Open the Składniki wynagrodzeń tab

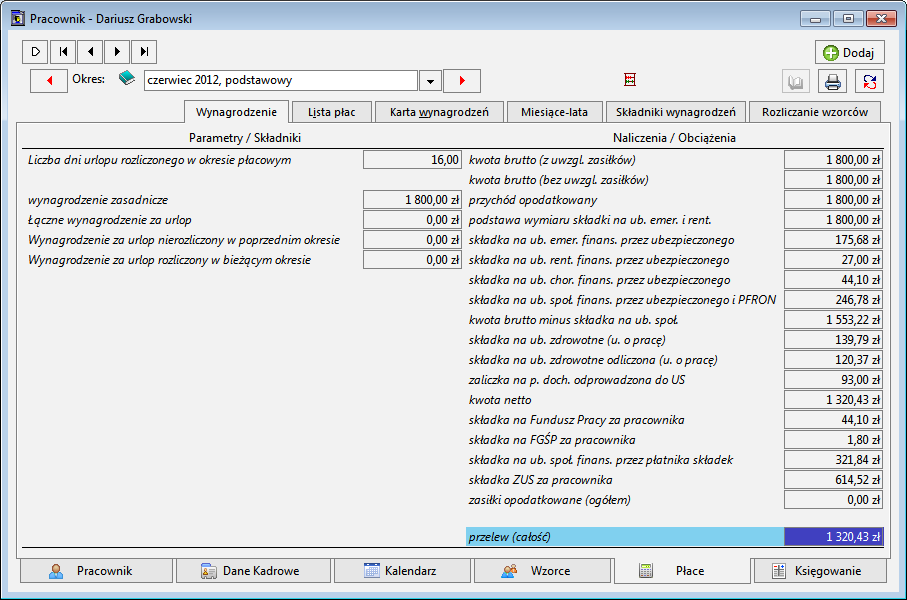coord(676,112)
